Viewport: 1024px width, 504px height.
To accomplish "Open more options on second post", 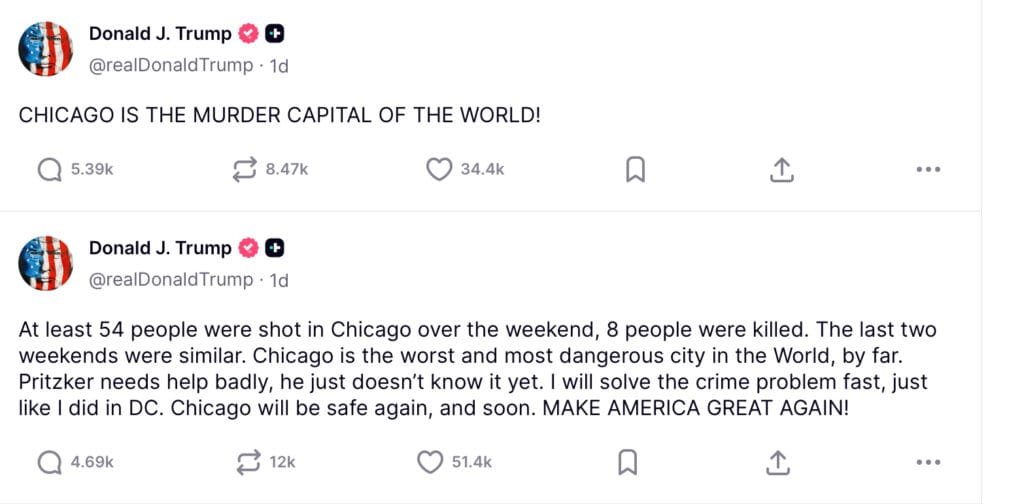I will (928, 462).
